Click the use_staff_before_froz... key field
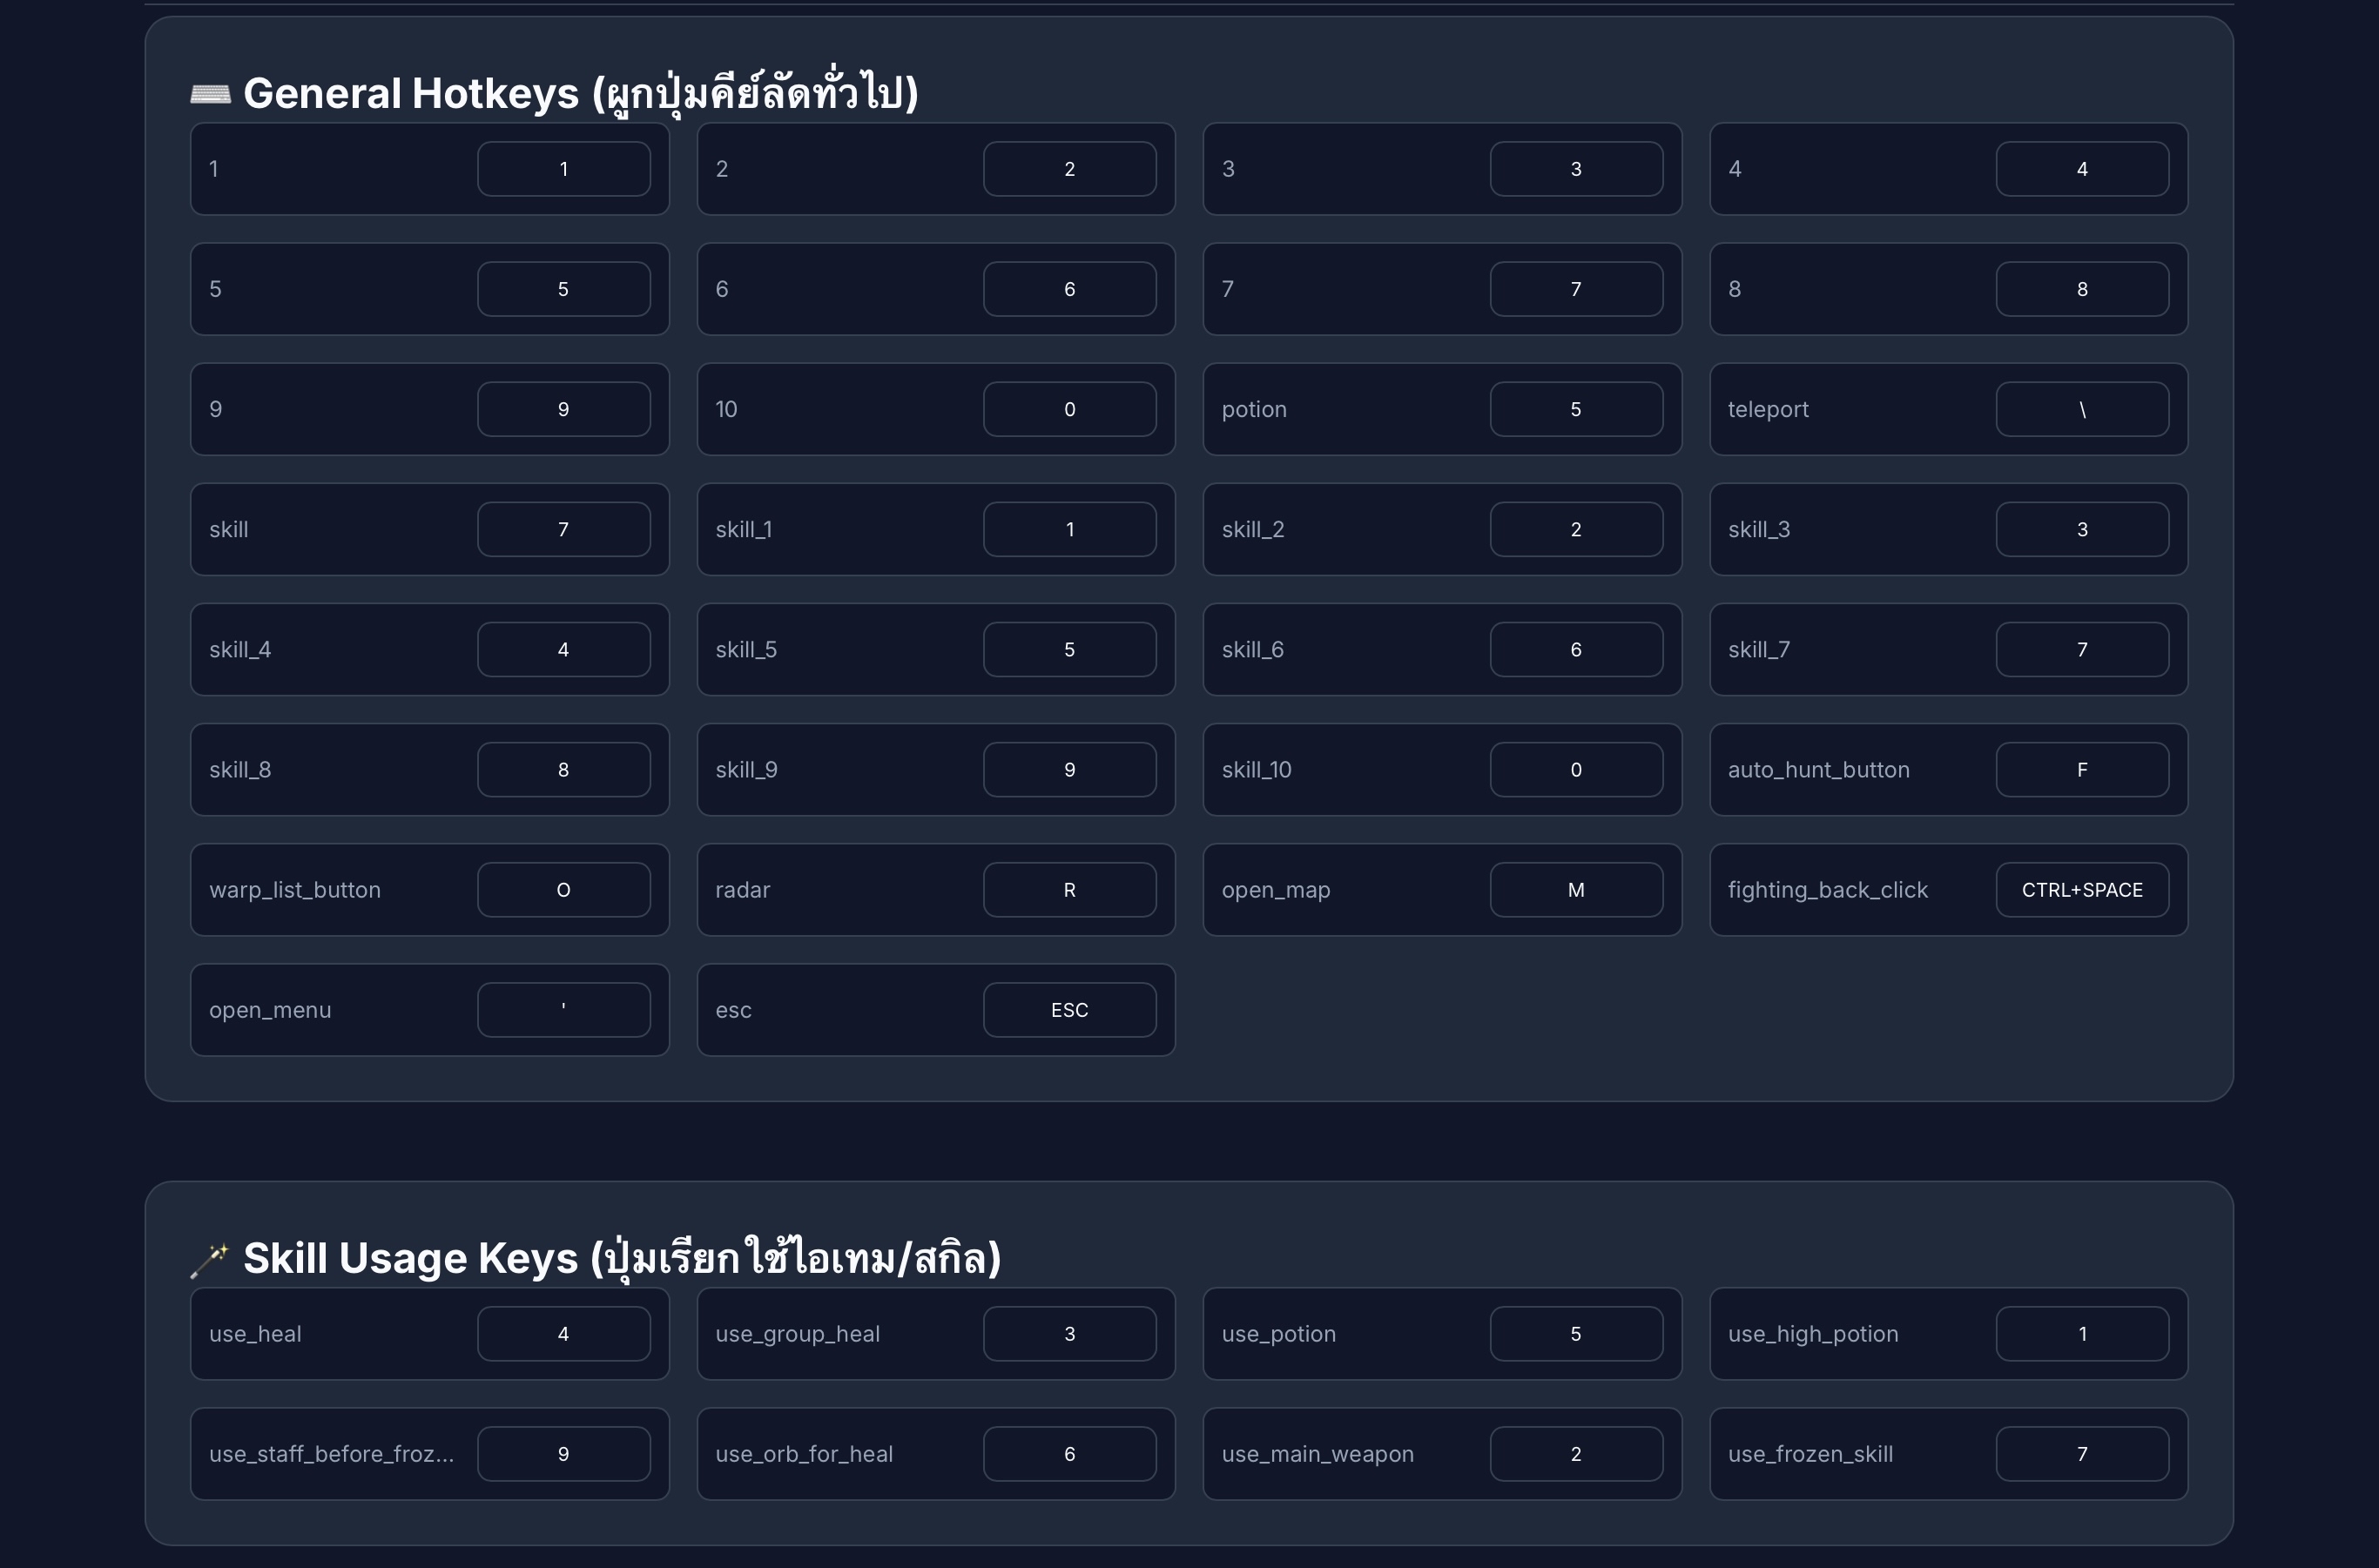Image resolution: width=2379 pixels, height=1568 pixels. pos(563,1453)
